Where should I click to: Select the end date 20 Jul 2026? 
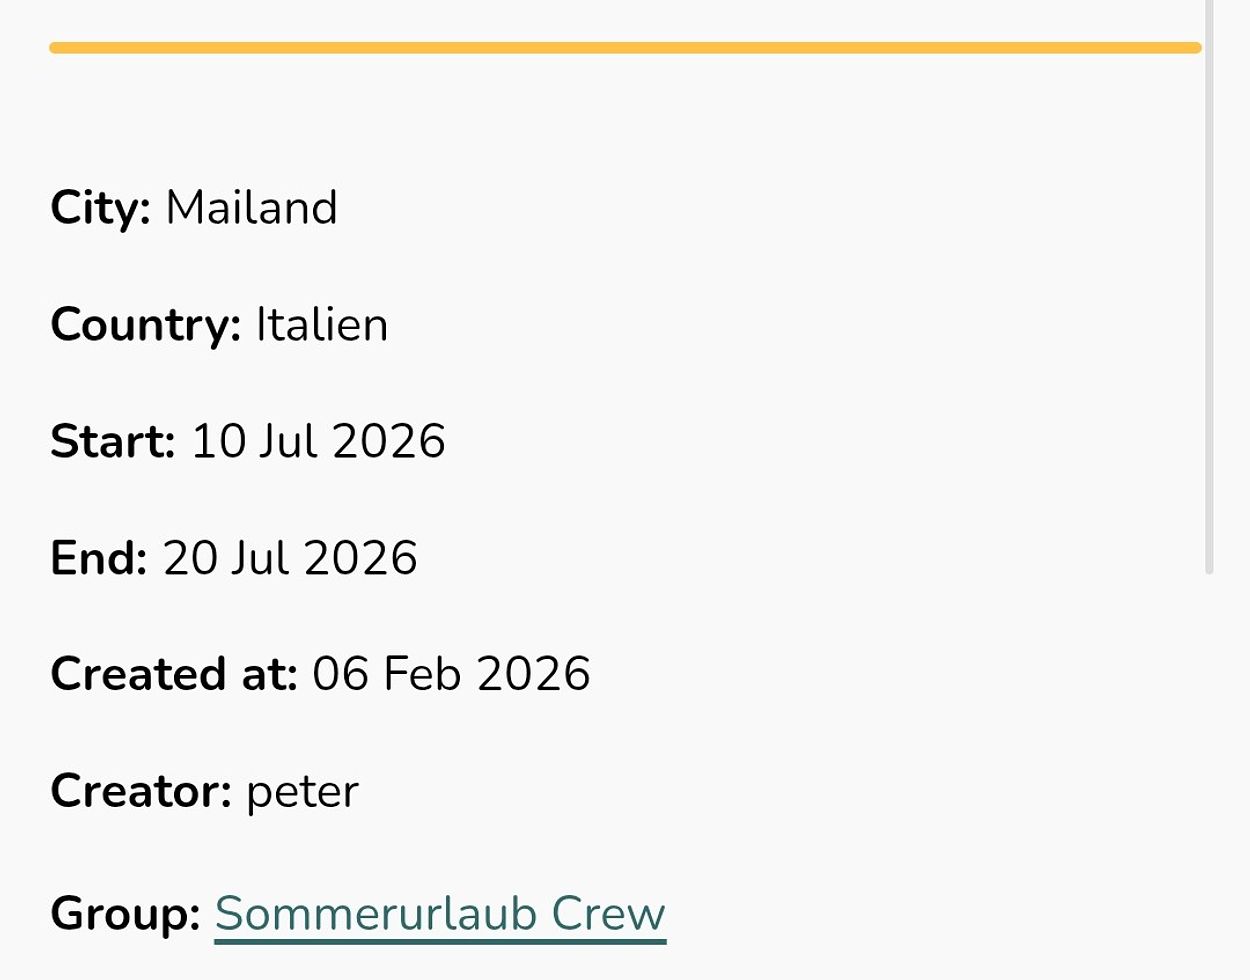(290, 558)
